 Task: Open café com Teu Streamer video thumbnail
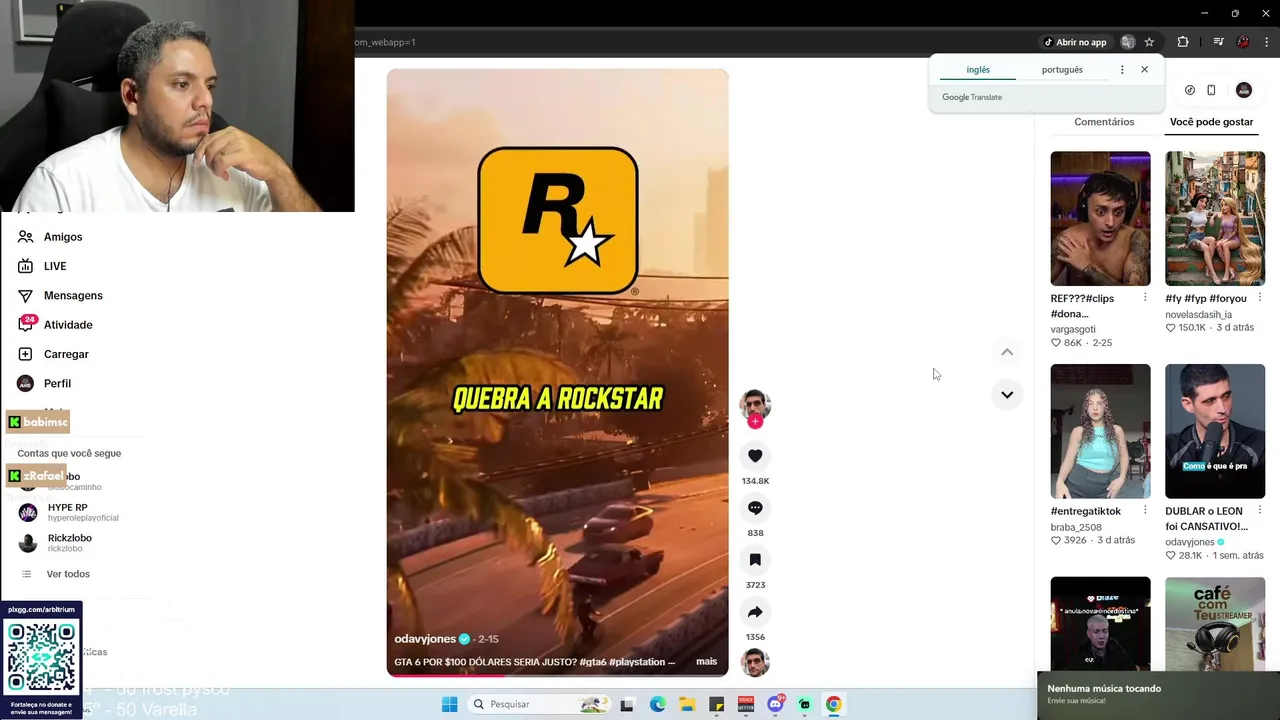point(1215,624)
